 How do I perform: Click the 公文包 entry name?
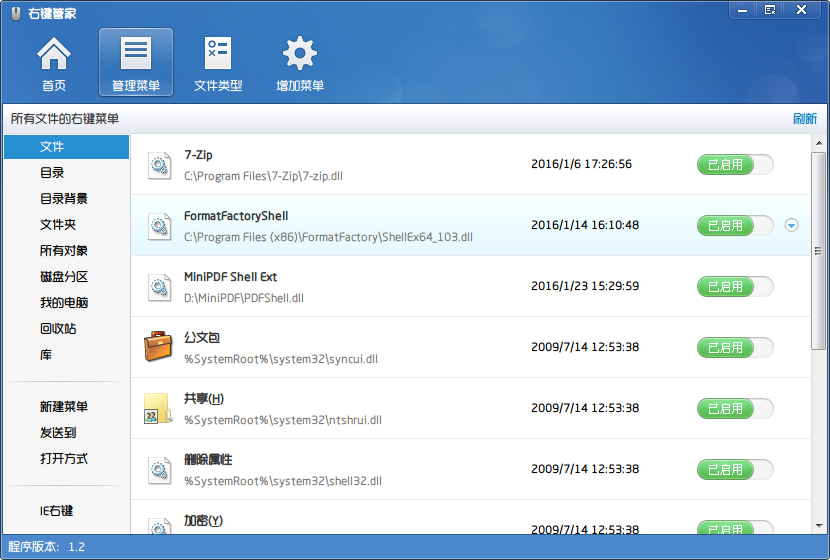pyautogui.click(x=202, y=338)
